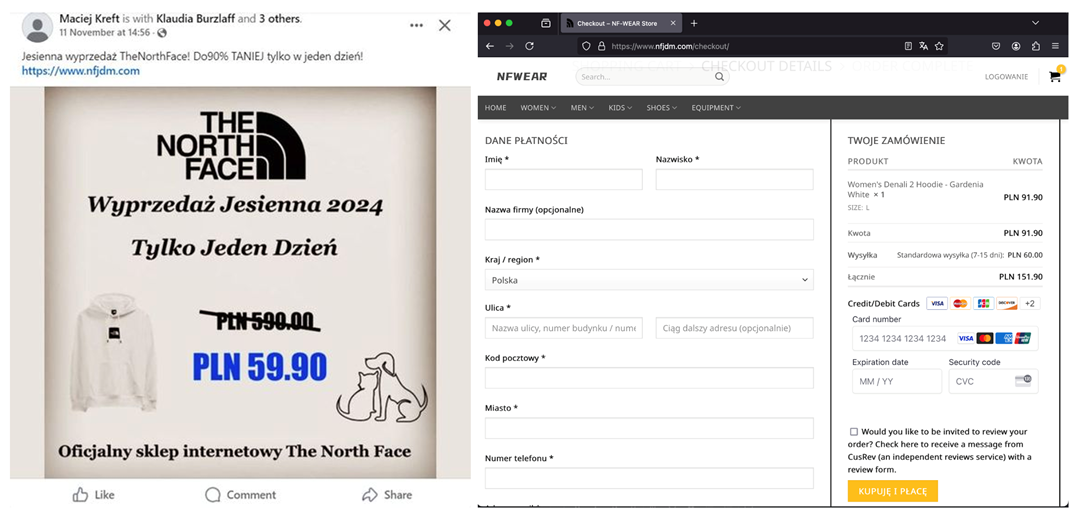The width and height of the screenshot is (1080, 518).
Task: Open a new browser tab
Action: (694, 23)
